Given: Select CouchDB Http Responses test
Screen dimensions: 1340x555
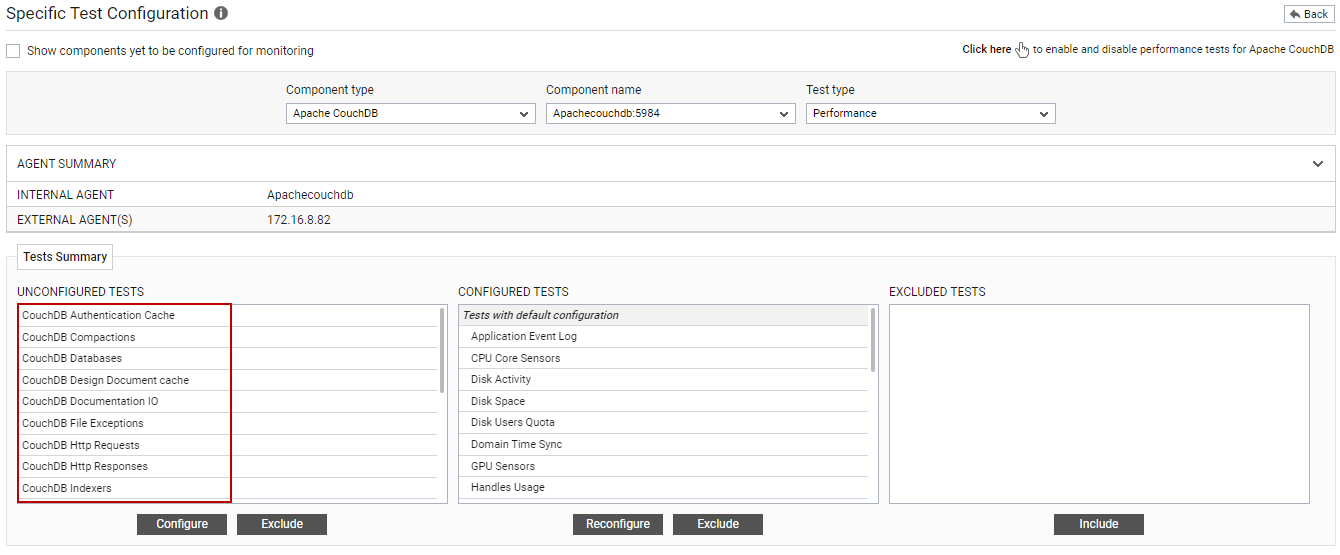Looking at the screenshot, I should 228,467.
